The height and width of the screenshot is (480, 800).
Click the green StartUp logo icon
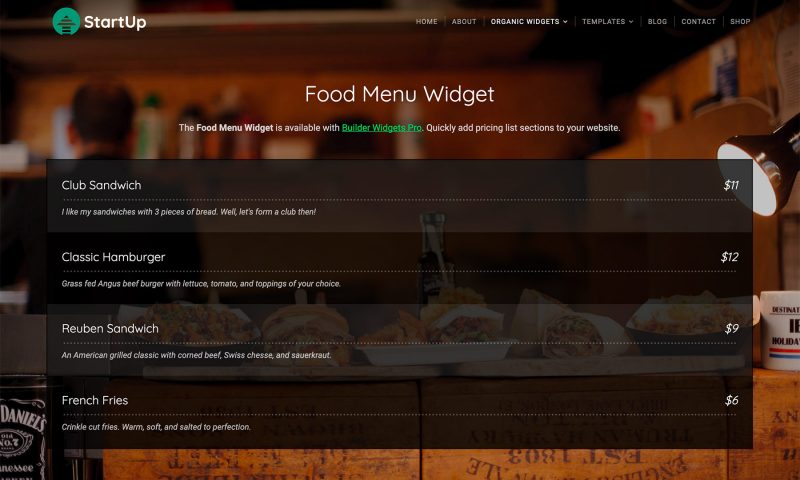click(66, 21)
